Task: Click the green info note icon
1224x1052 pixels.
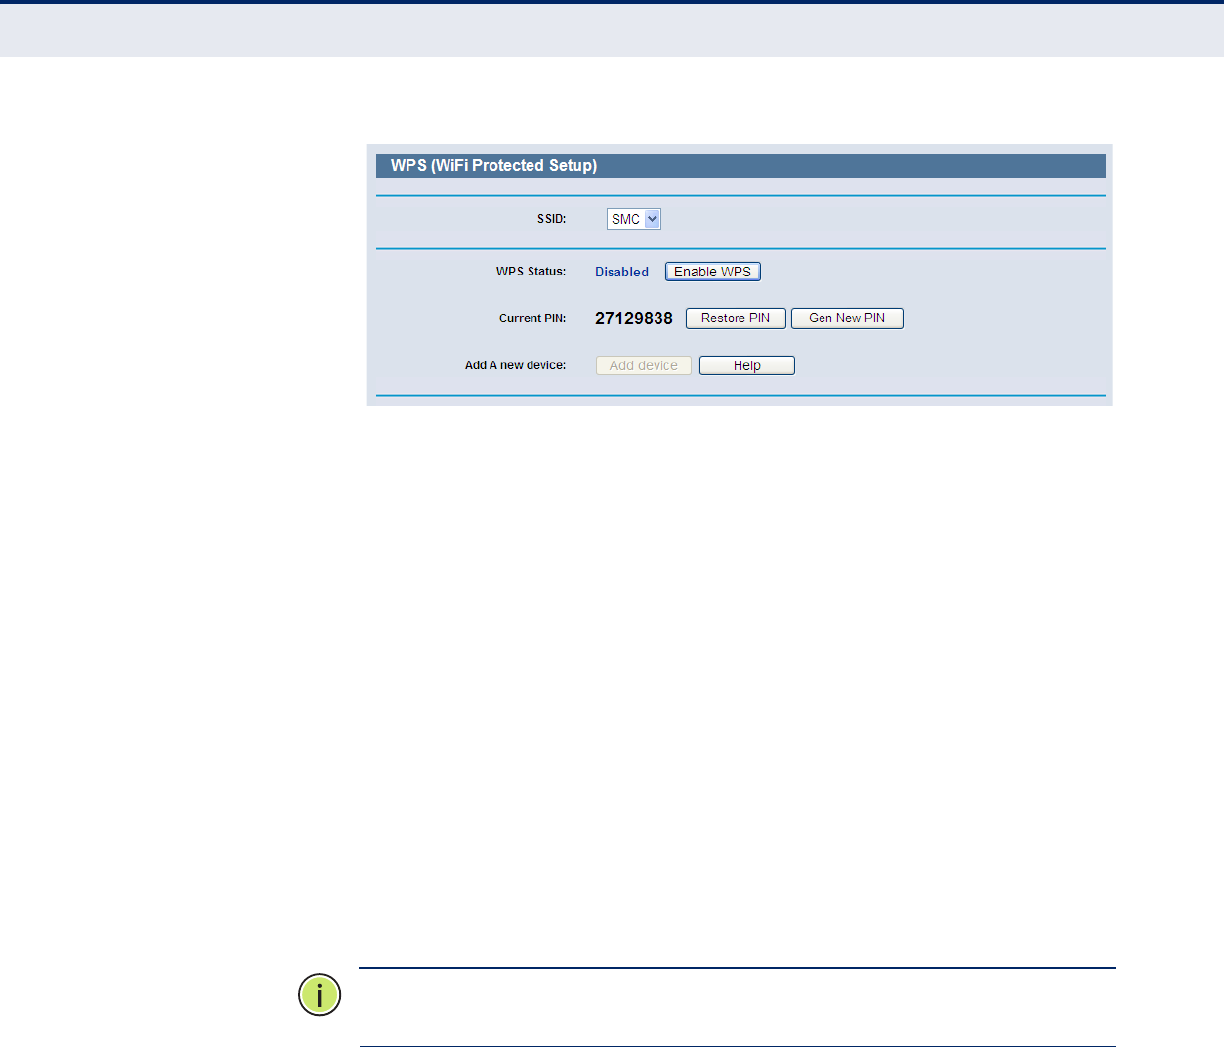Action: [320, 995]
